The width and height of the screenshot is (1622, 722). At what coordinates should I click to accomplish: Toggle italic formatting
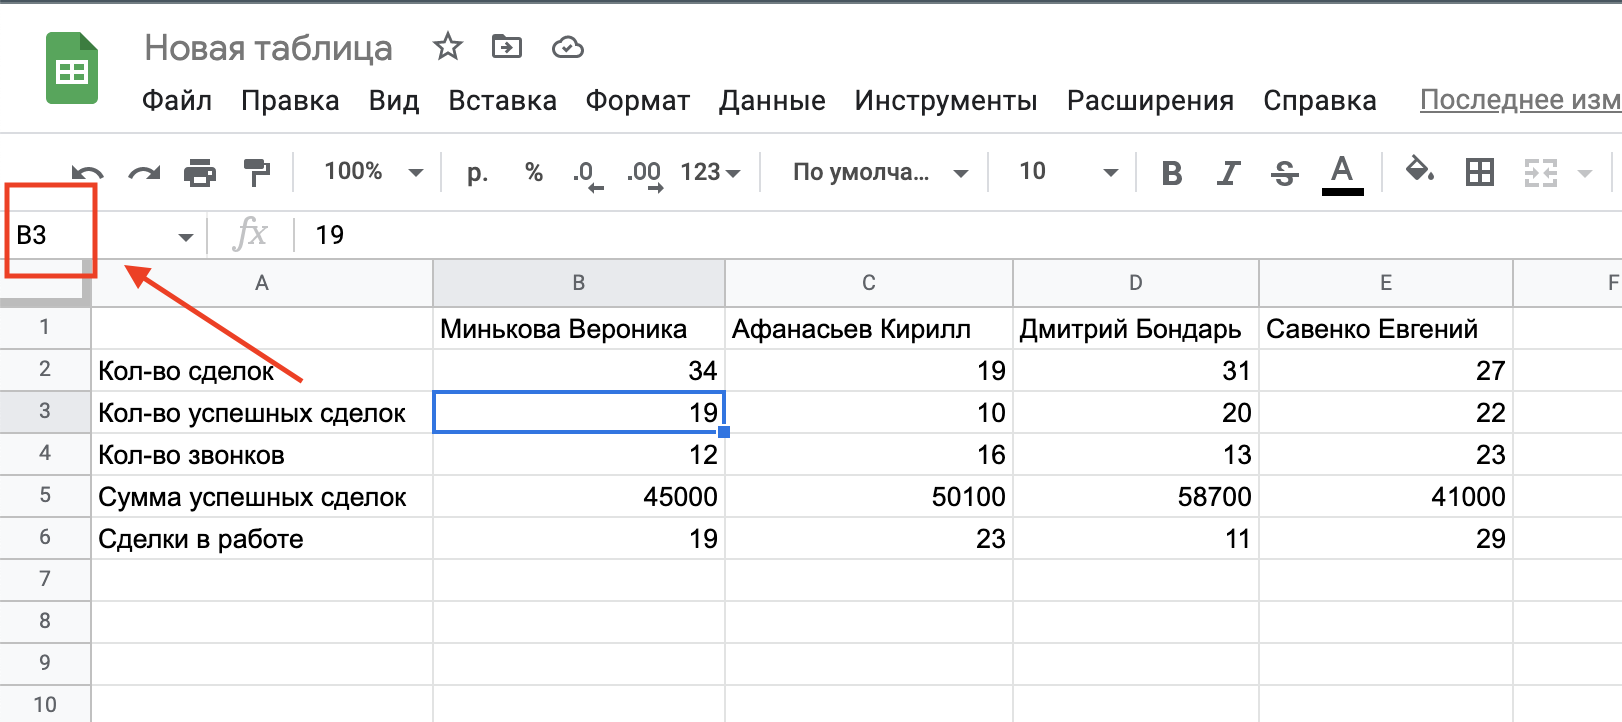(1228, 173)
